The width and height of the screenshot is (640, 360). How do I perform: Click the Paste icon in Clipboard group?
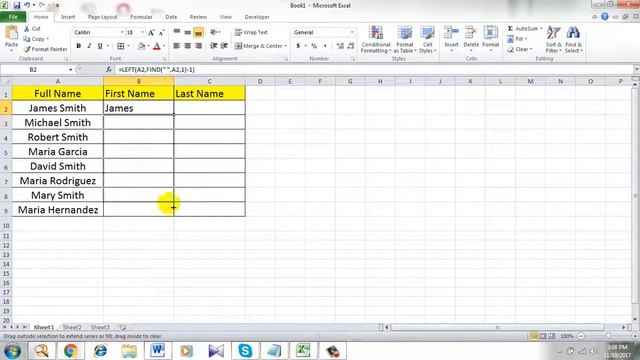pos(11,33)
